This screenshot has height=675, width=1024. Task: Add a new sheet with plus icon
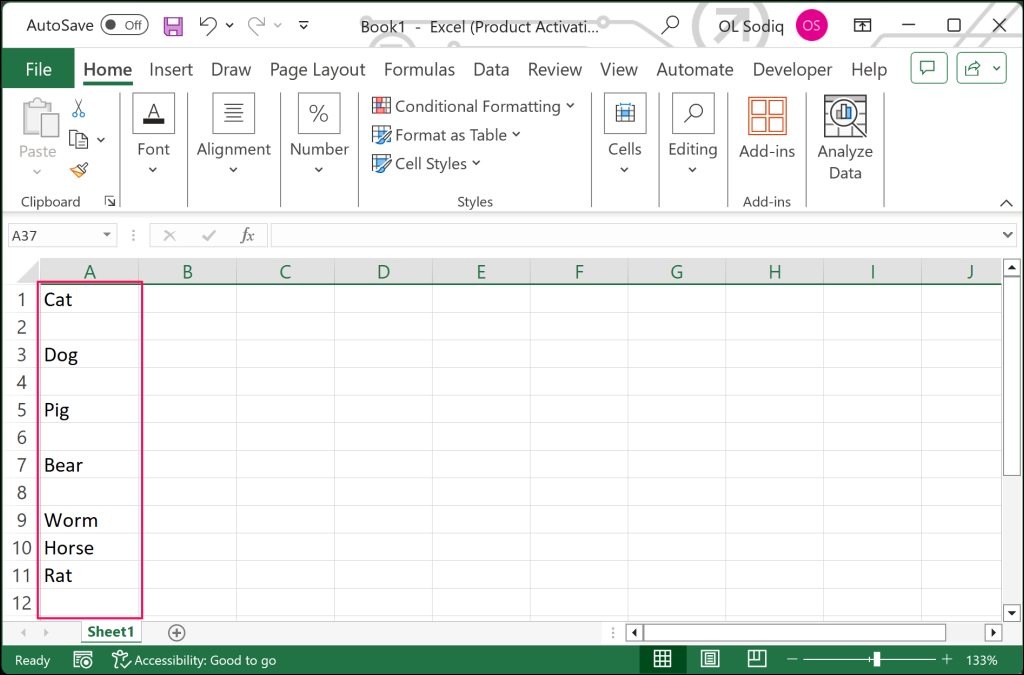pyautogui.click(x=177, y=632)
